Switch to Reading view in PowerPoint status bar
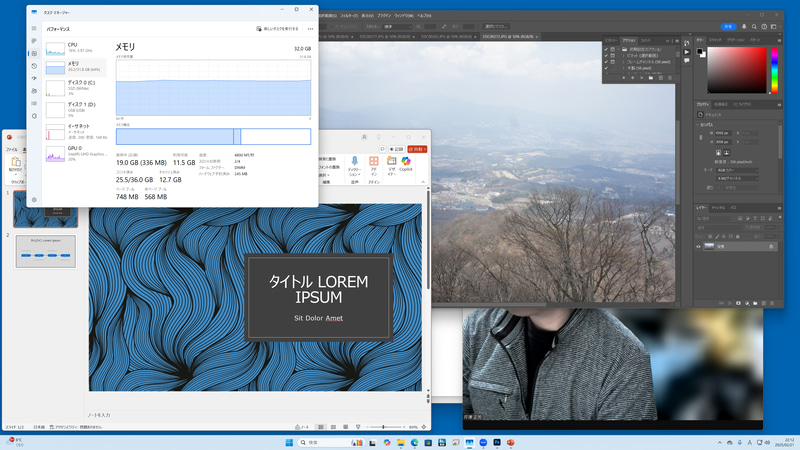800x450 pixels. 345,427
